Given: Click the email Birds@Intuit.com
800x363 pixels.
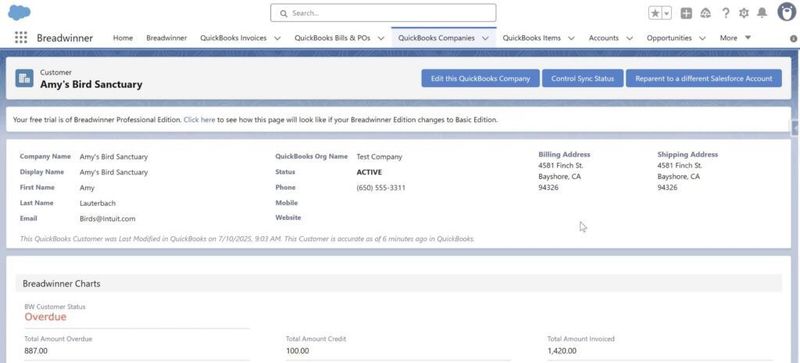Looking at the screenshot, I should tap(108, 219).
